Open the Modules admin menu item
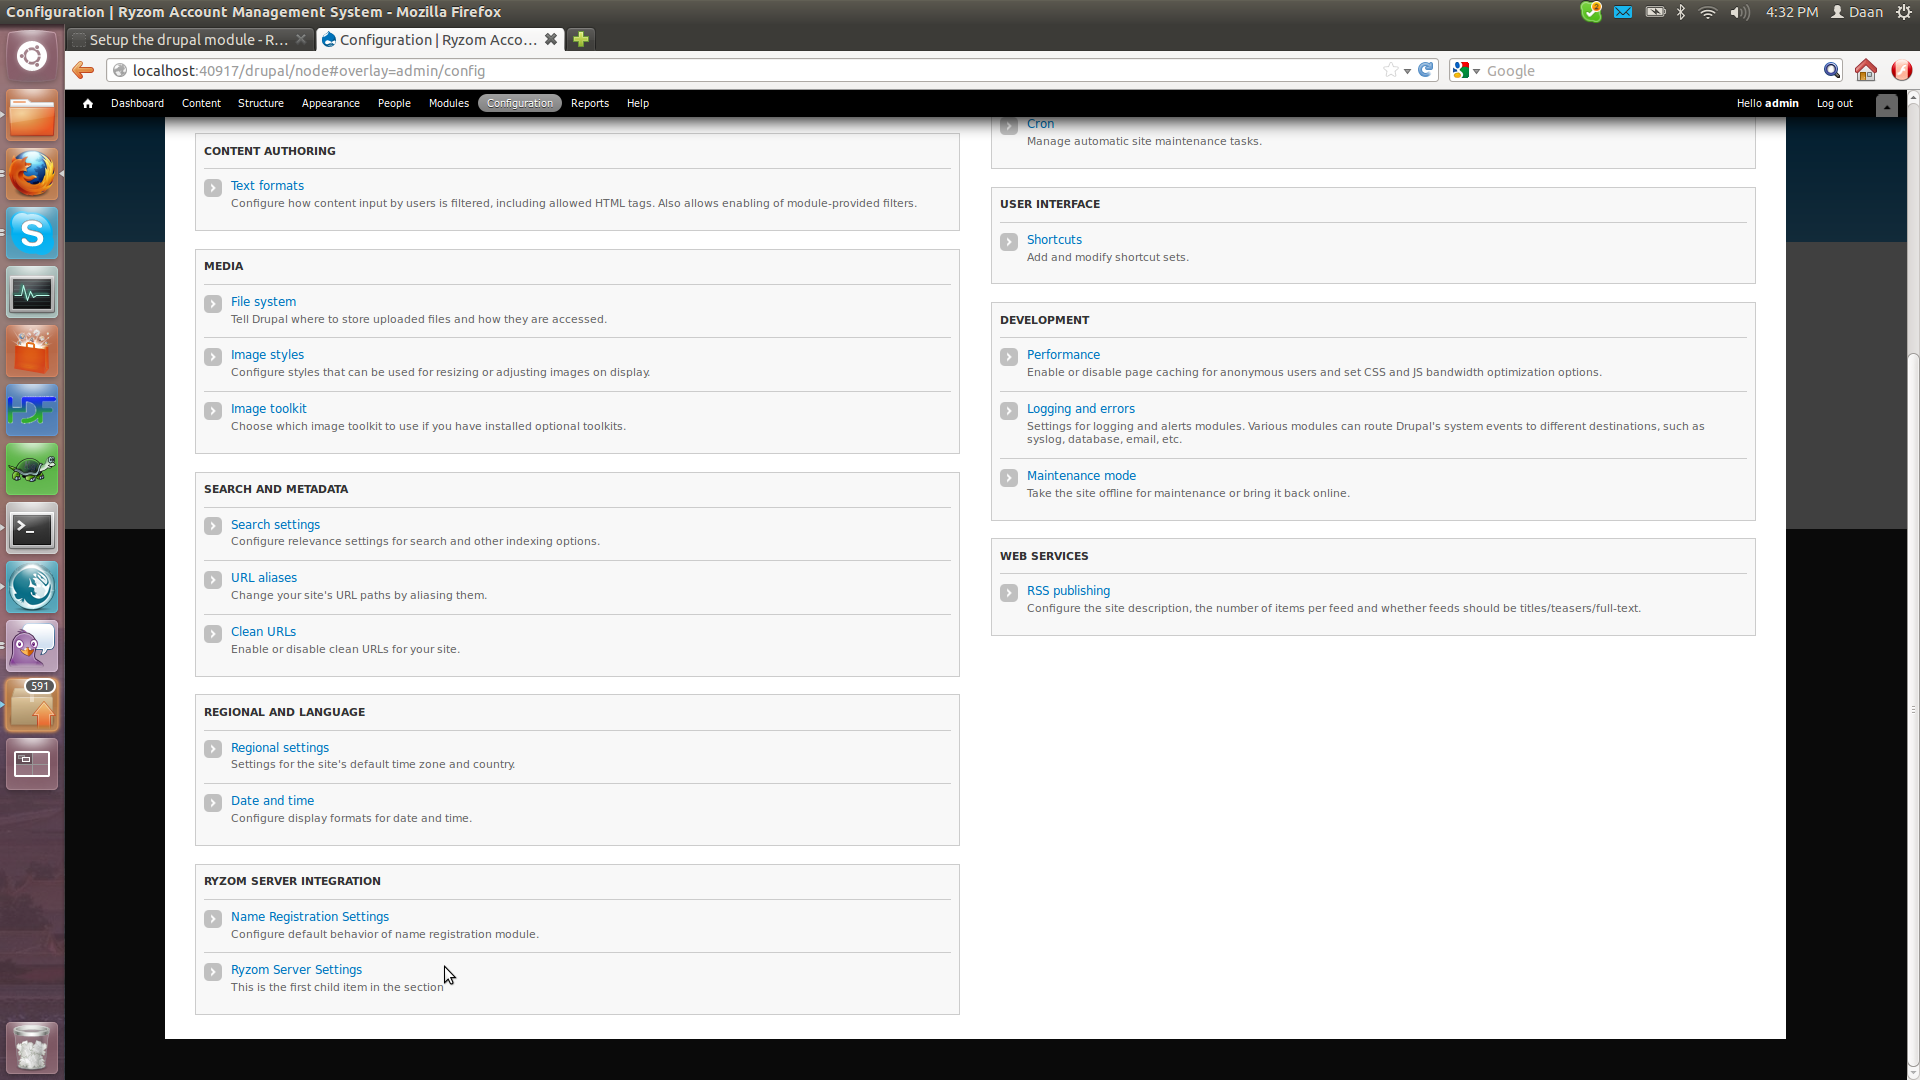This screenshot has width=1920, height=1080. (448, 103)
